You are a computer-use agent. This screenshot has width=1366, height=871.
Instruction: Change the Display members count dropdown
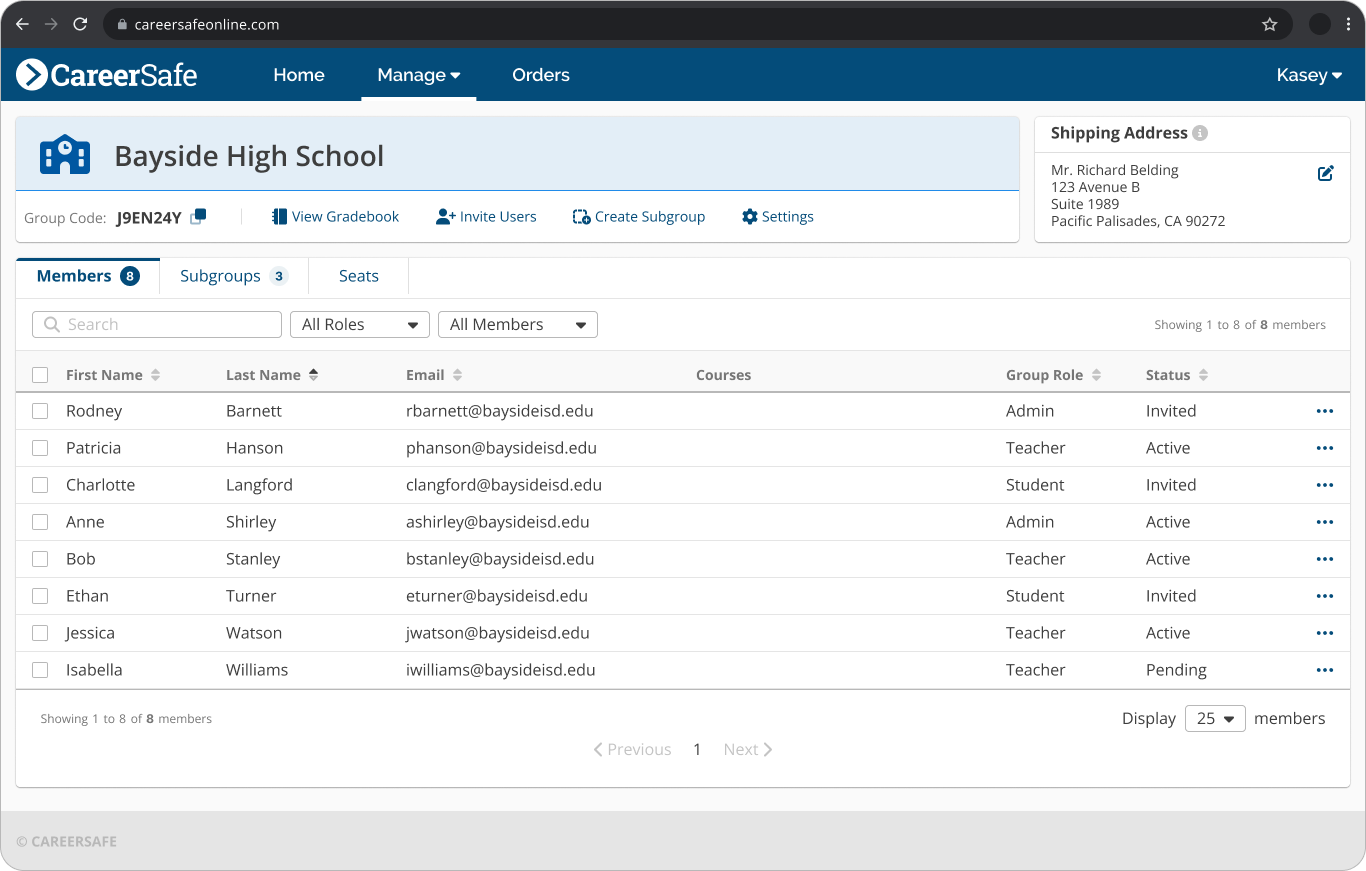1215,718
